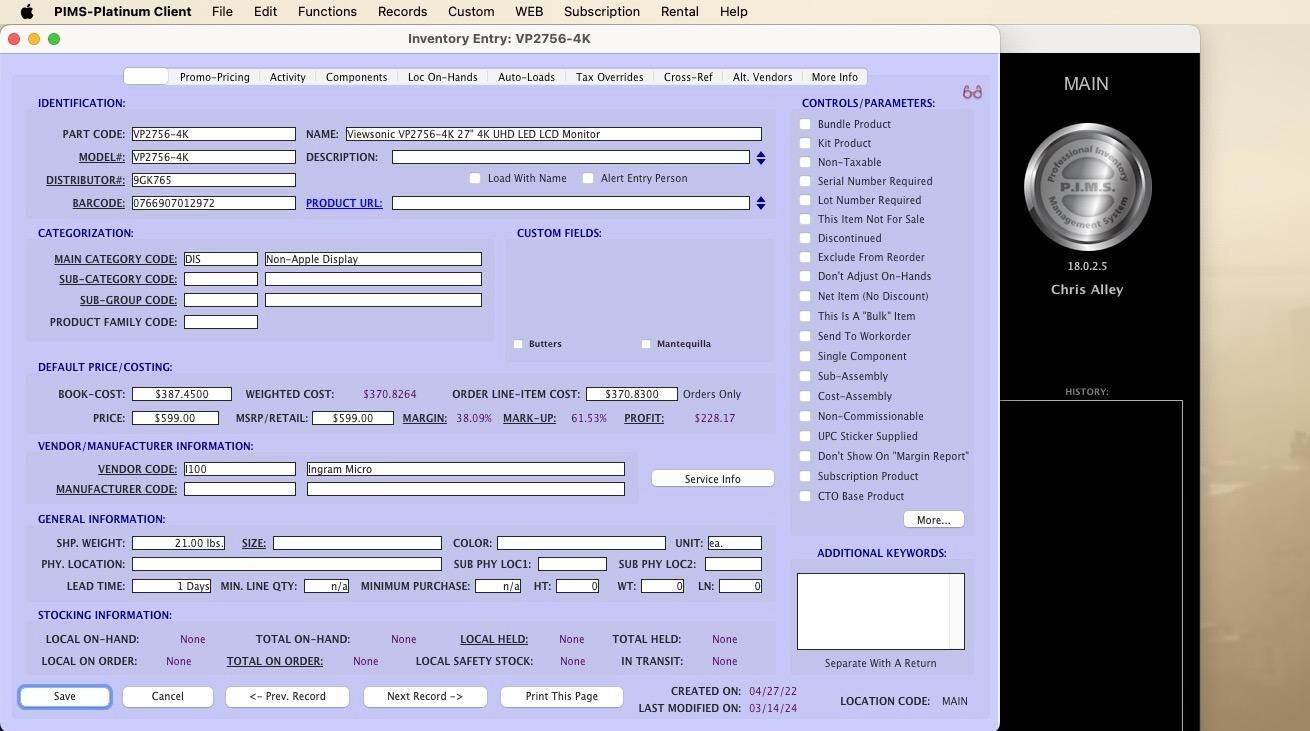The image size is (1310, 731).
Task: Click the Manufacturer Code field
Action: pos(240,489)
